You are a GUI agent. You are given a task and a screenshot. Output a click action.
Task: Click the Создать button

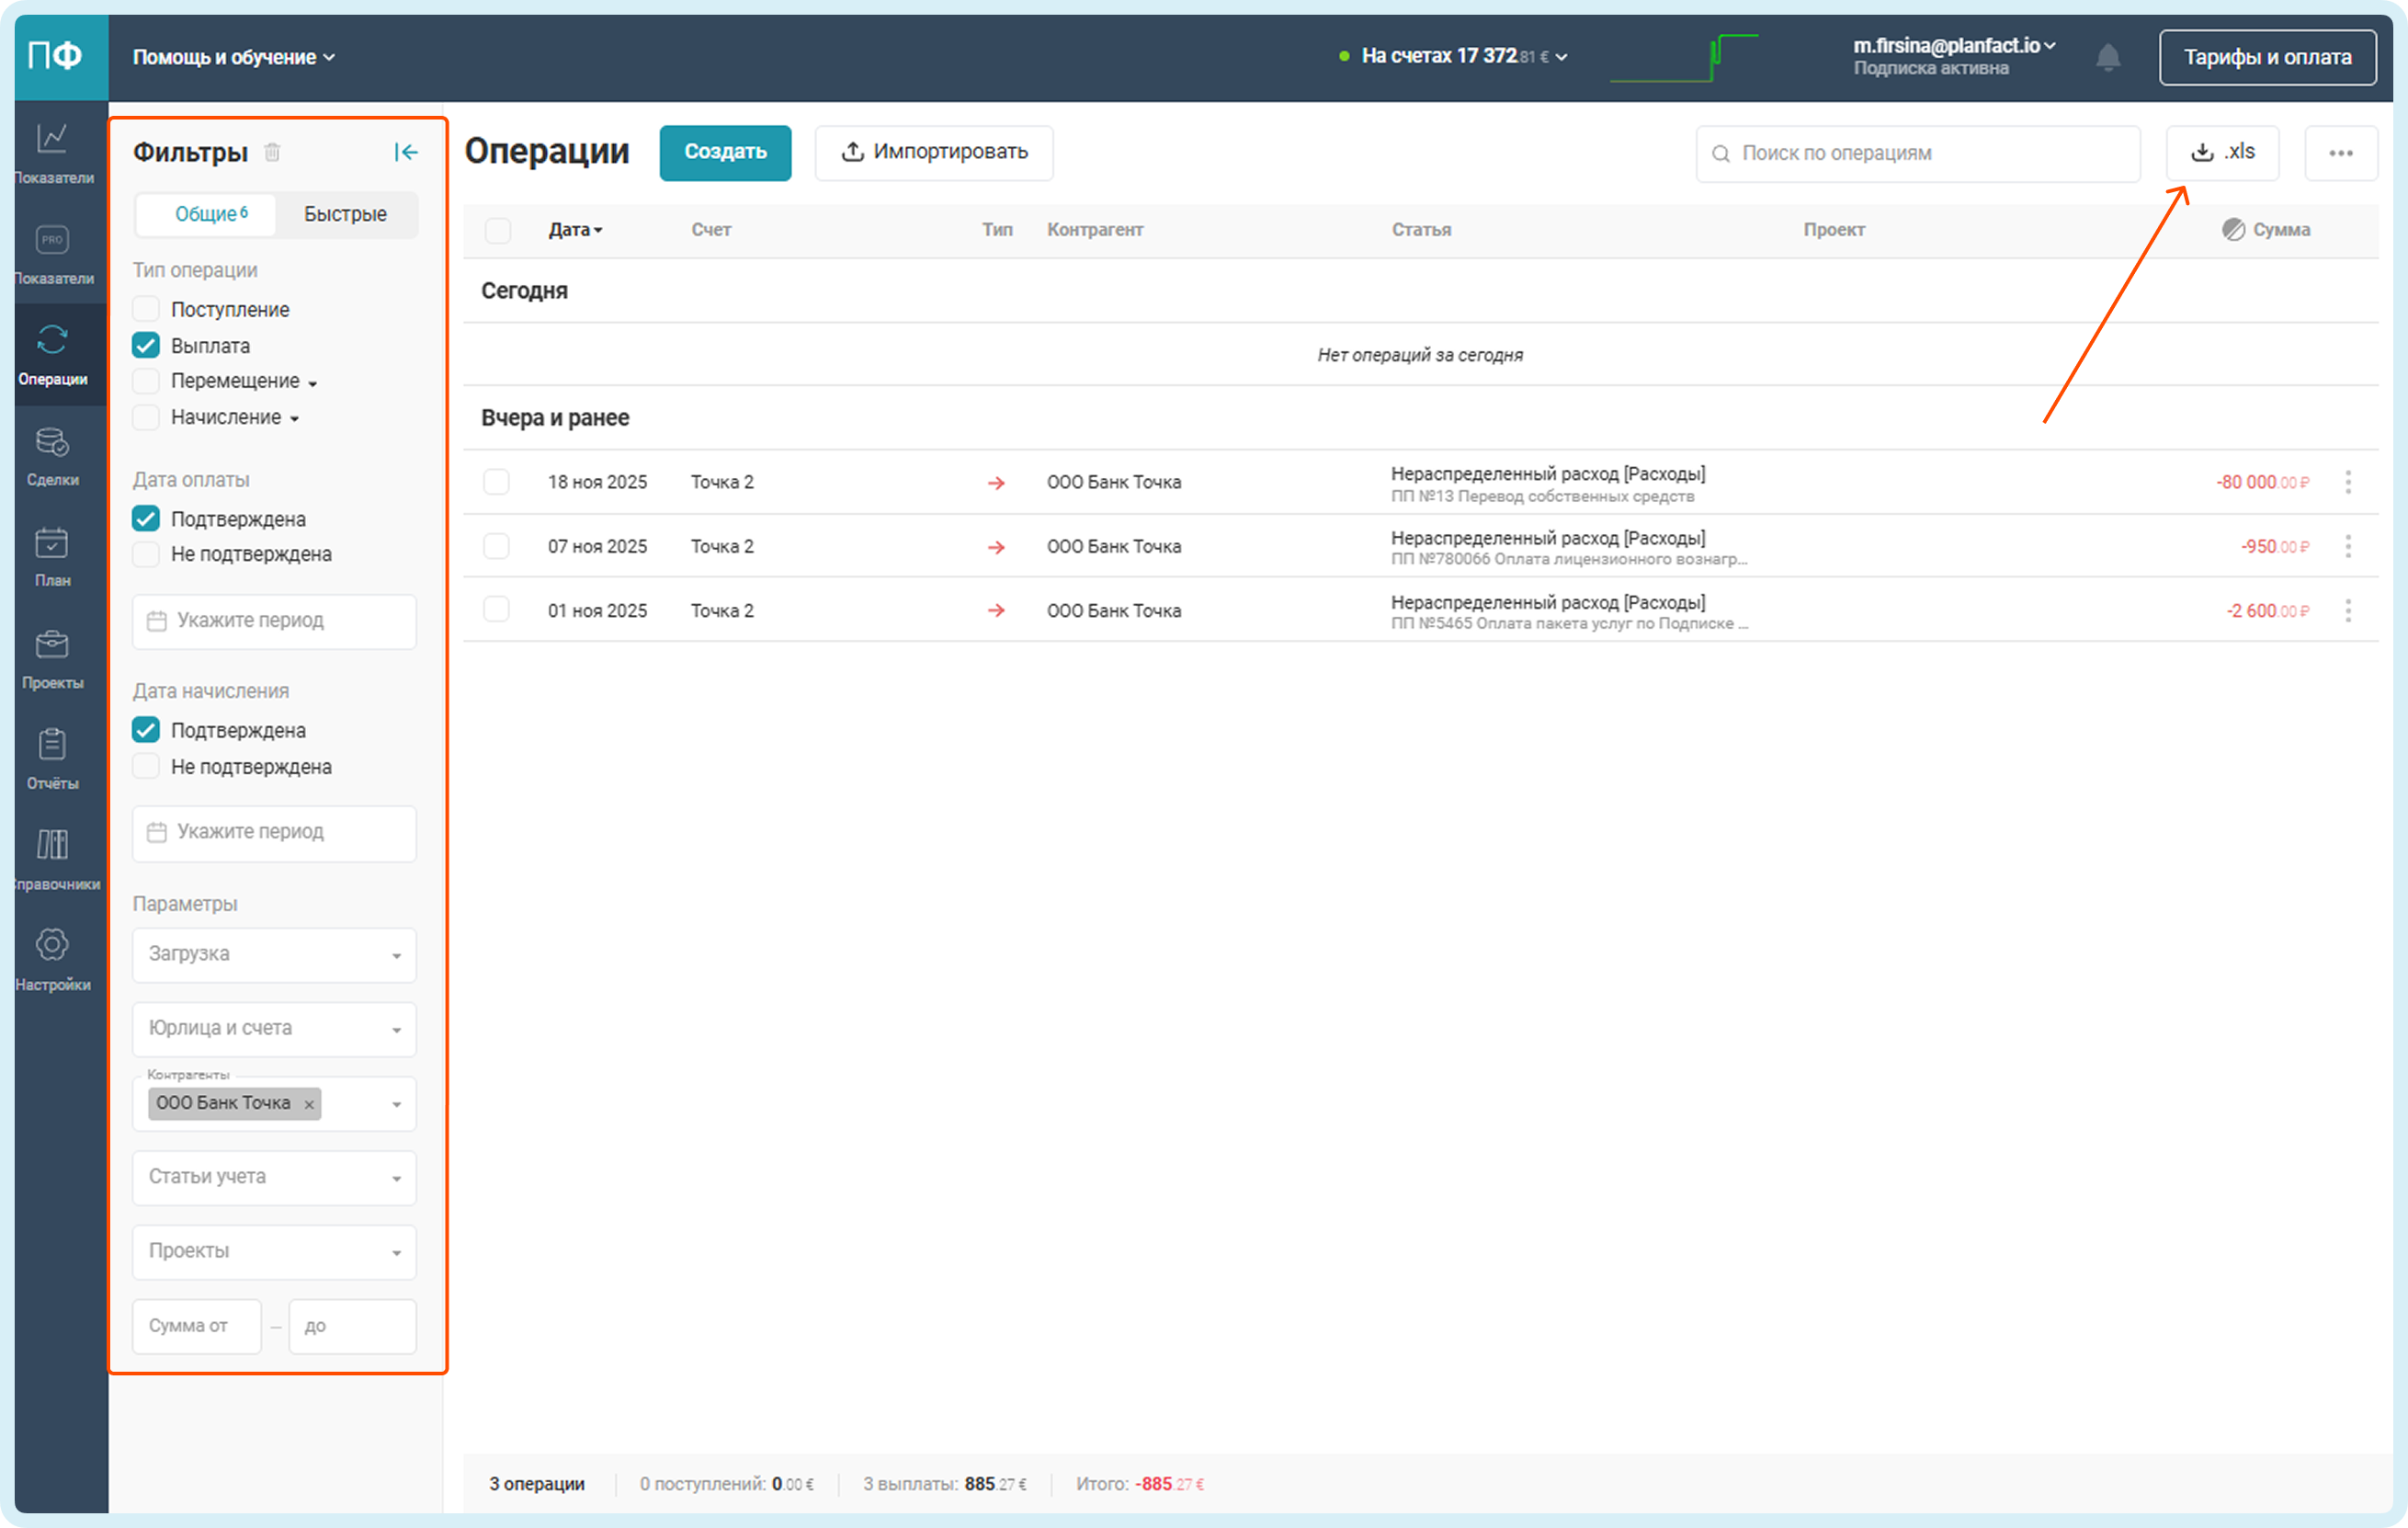725,152
